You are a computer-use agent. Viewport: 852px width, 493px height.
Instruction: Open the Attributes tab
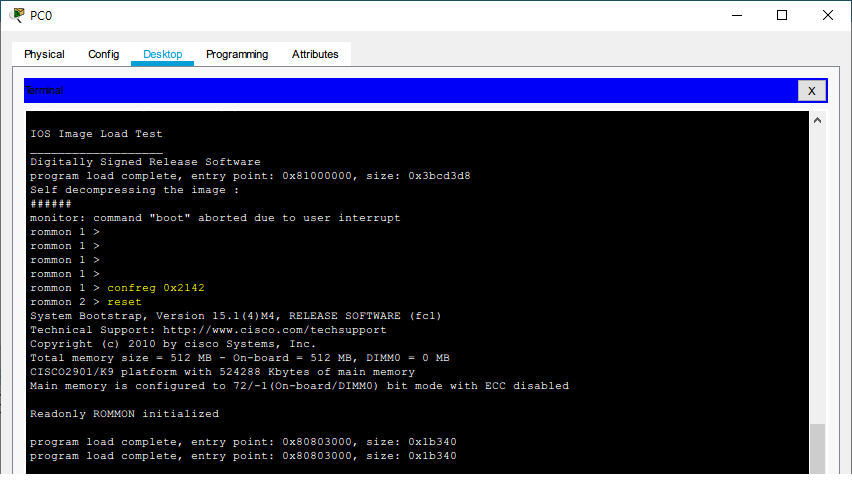[x=315, y=54]
